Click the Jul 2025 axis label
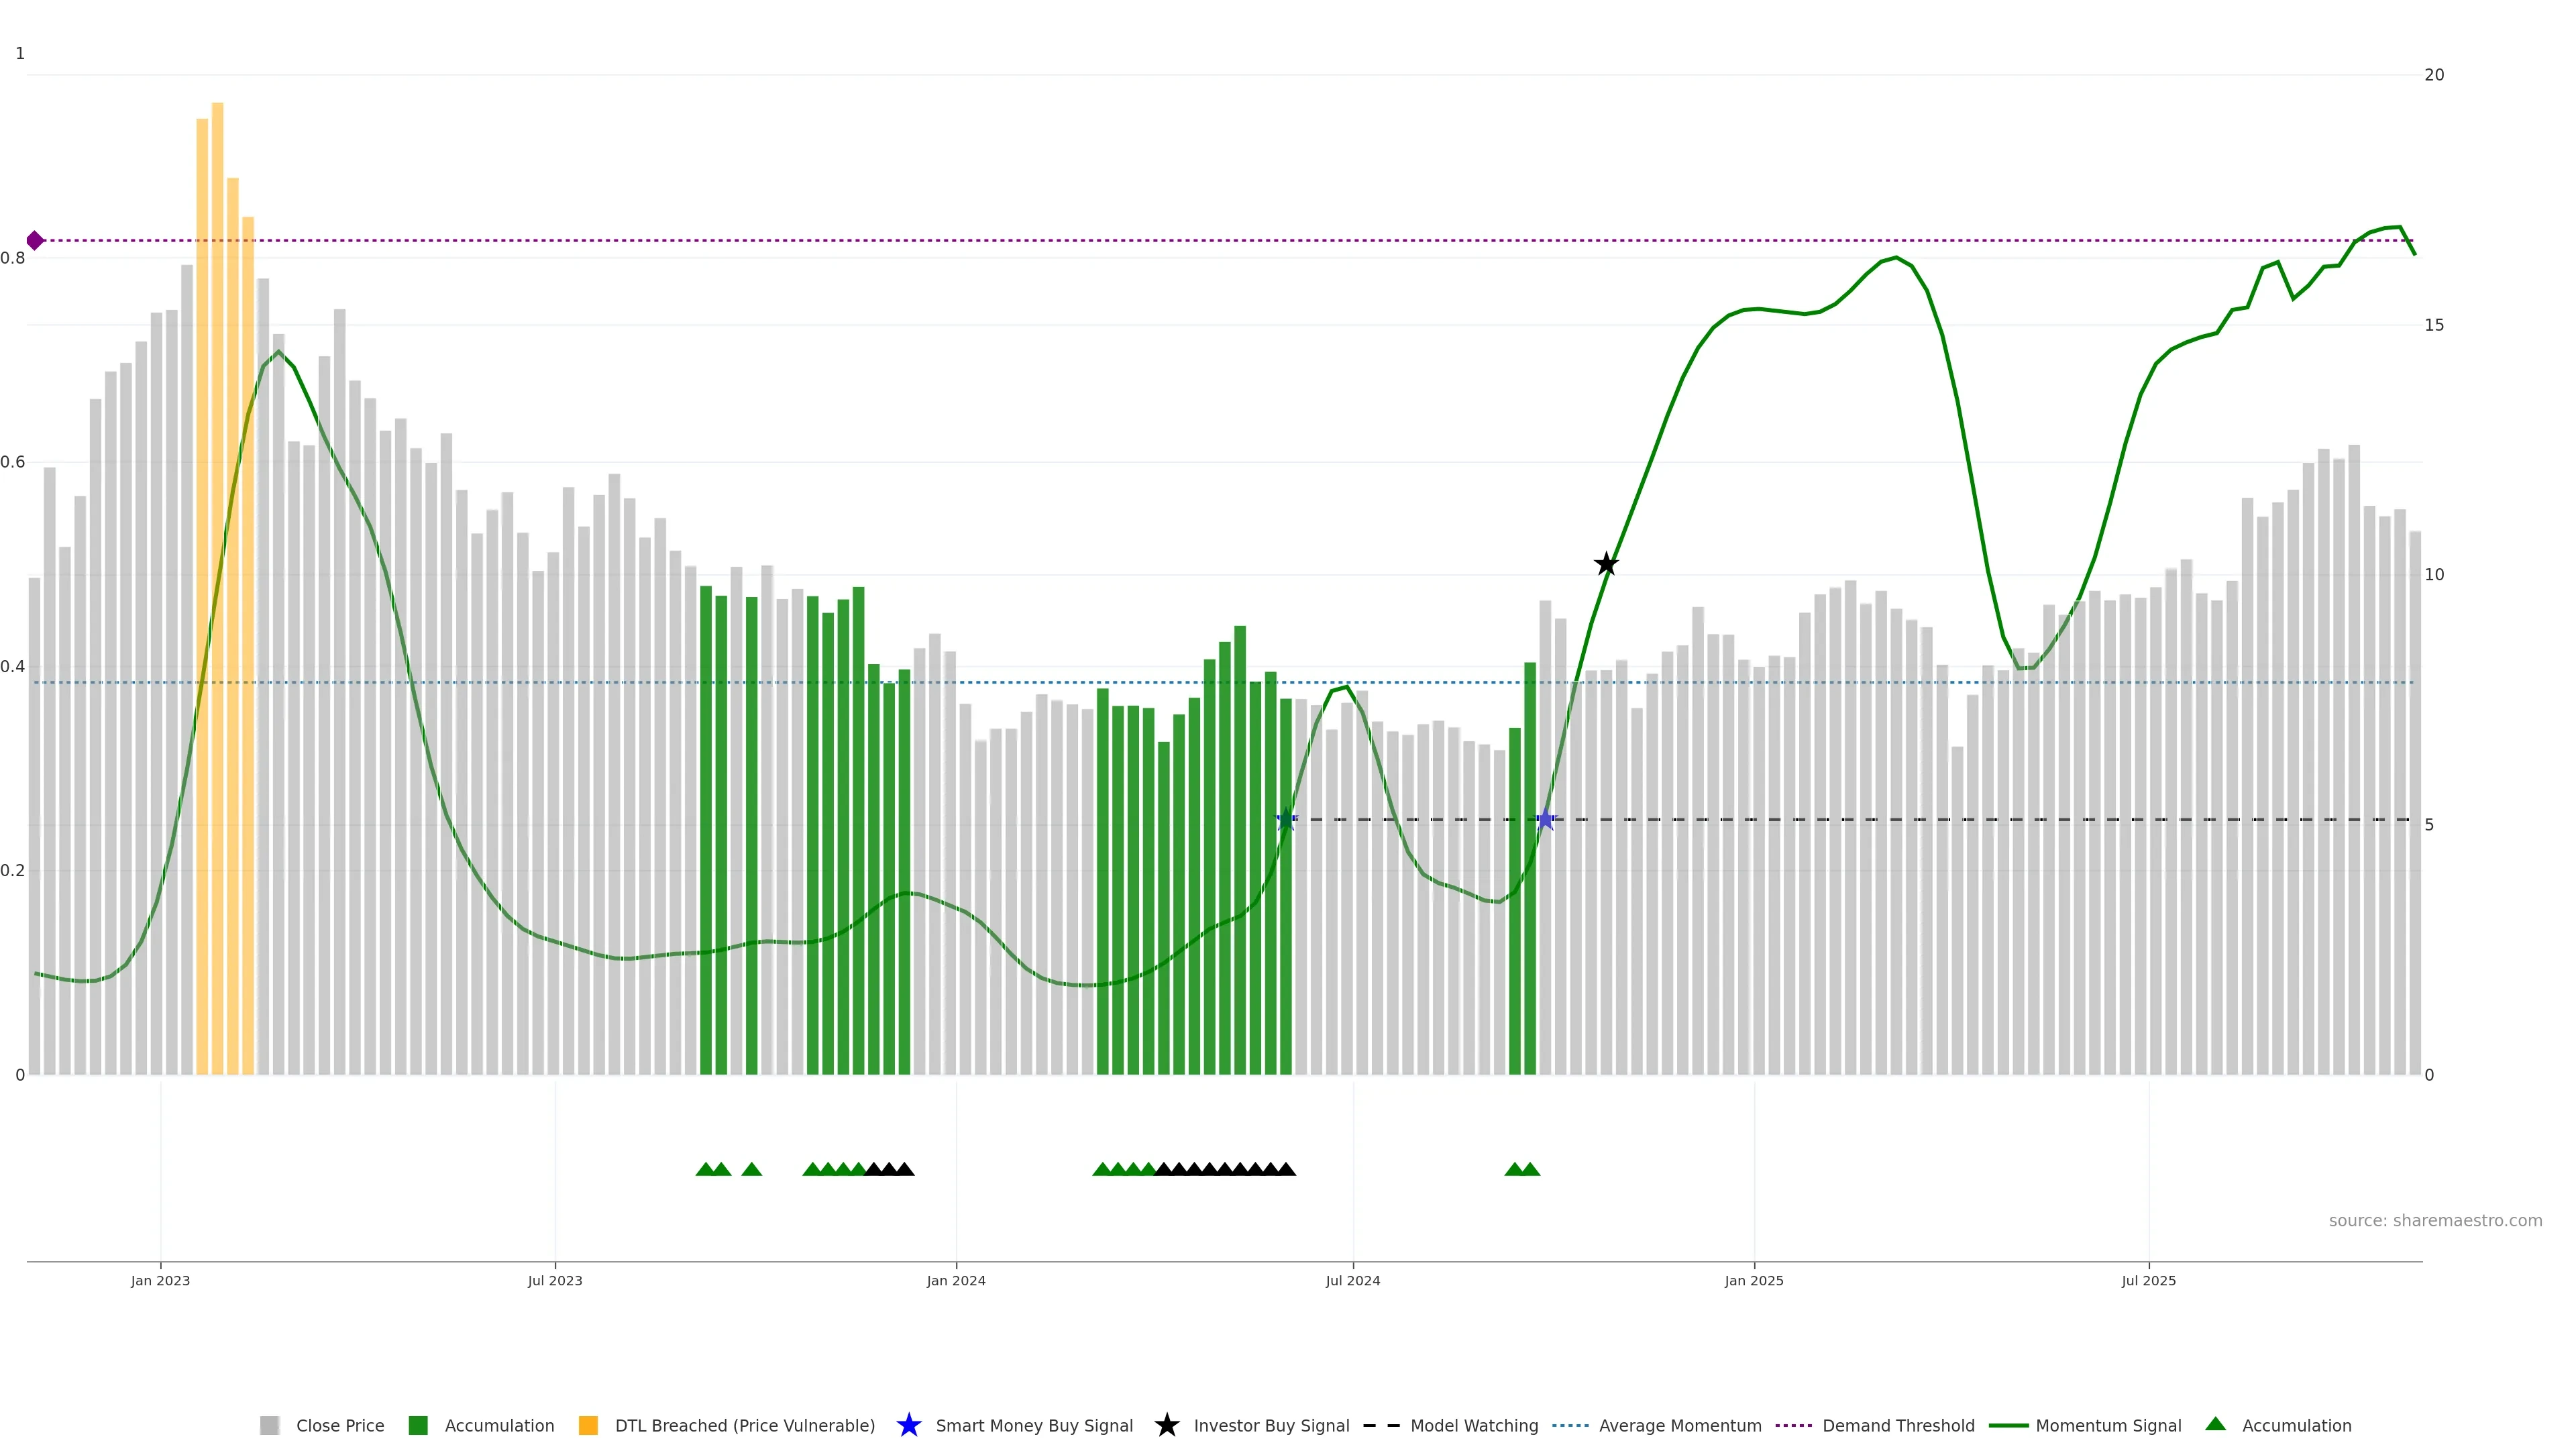The height and width of the screenshot is (1449, 2576). [x=2148, y=1280]
